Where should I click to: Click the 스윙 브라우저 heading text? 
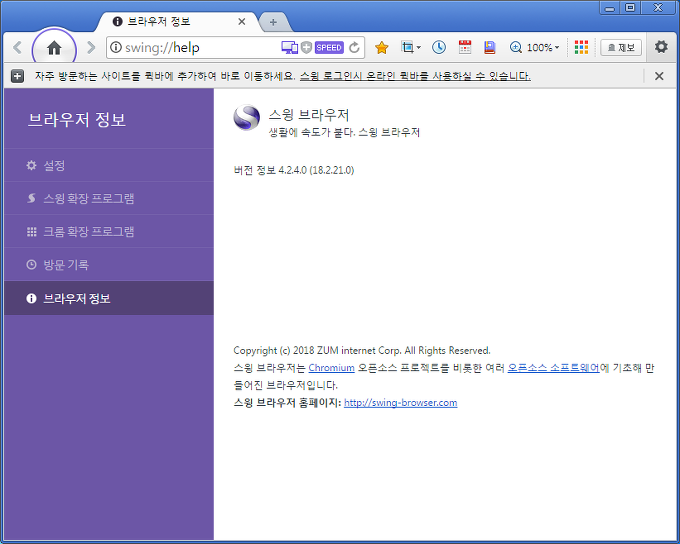click(x=309, y=115)
